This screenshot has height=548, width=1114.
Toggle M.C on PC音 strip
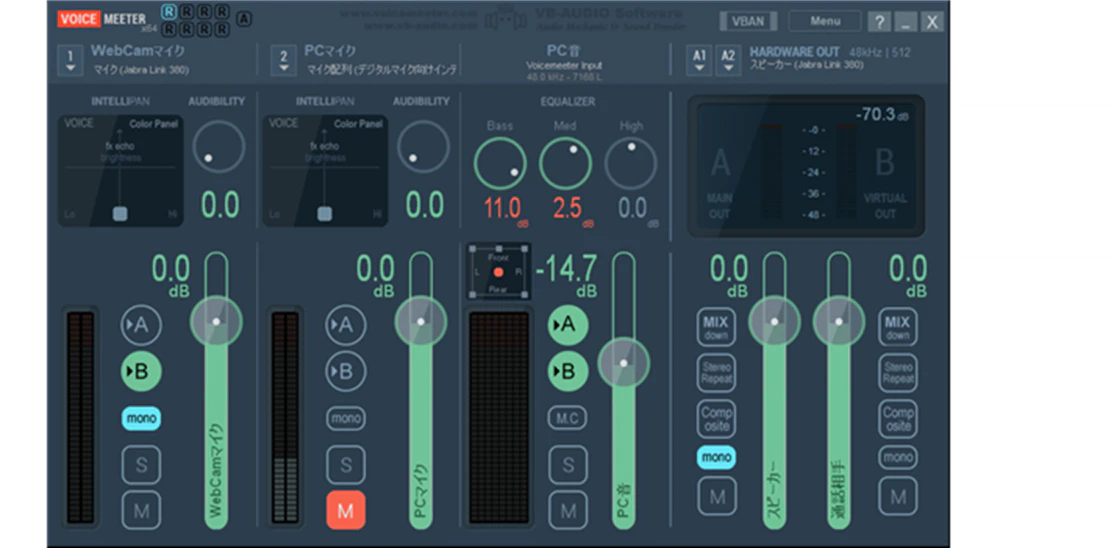568,419
